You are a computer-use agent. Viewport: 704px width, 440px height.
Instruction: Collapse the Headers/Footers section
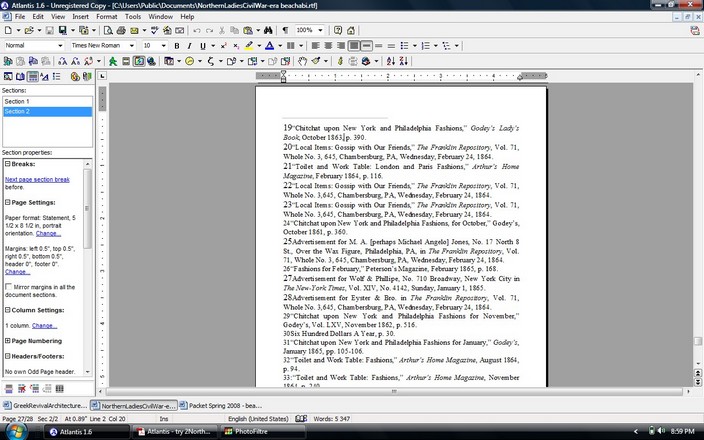click(x=8, y=356)
